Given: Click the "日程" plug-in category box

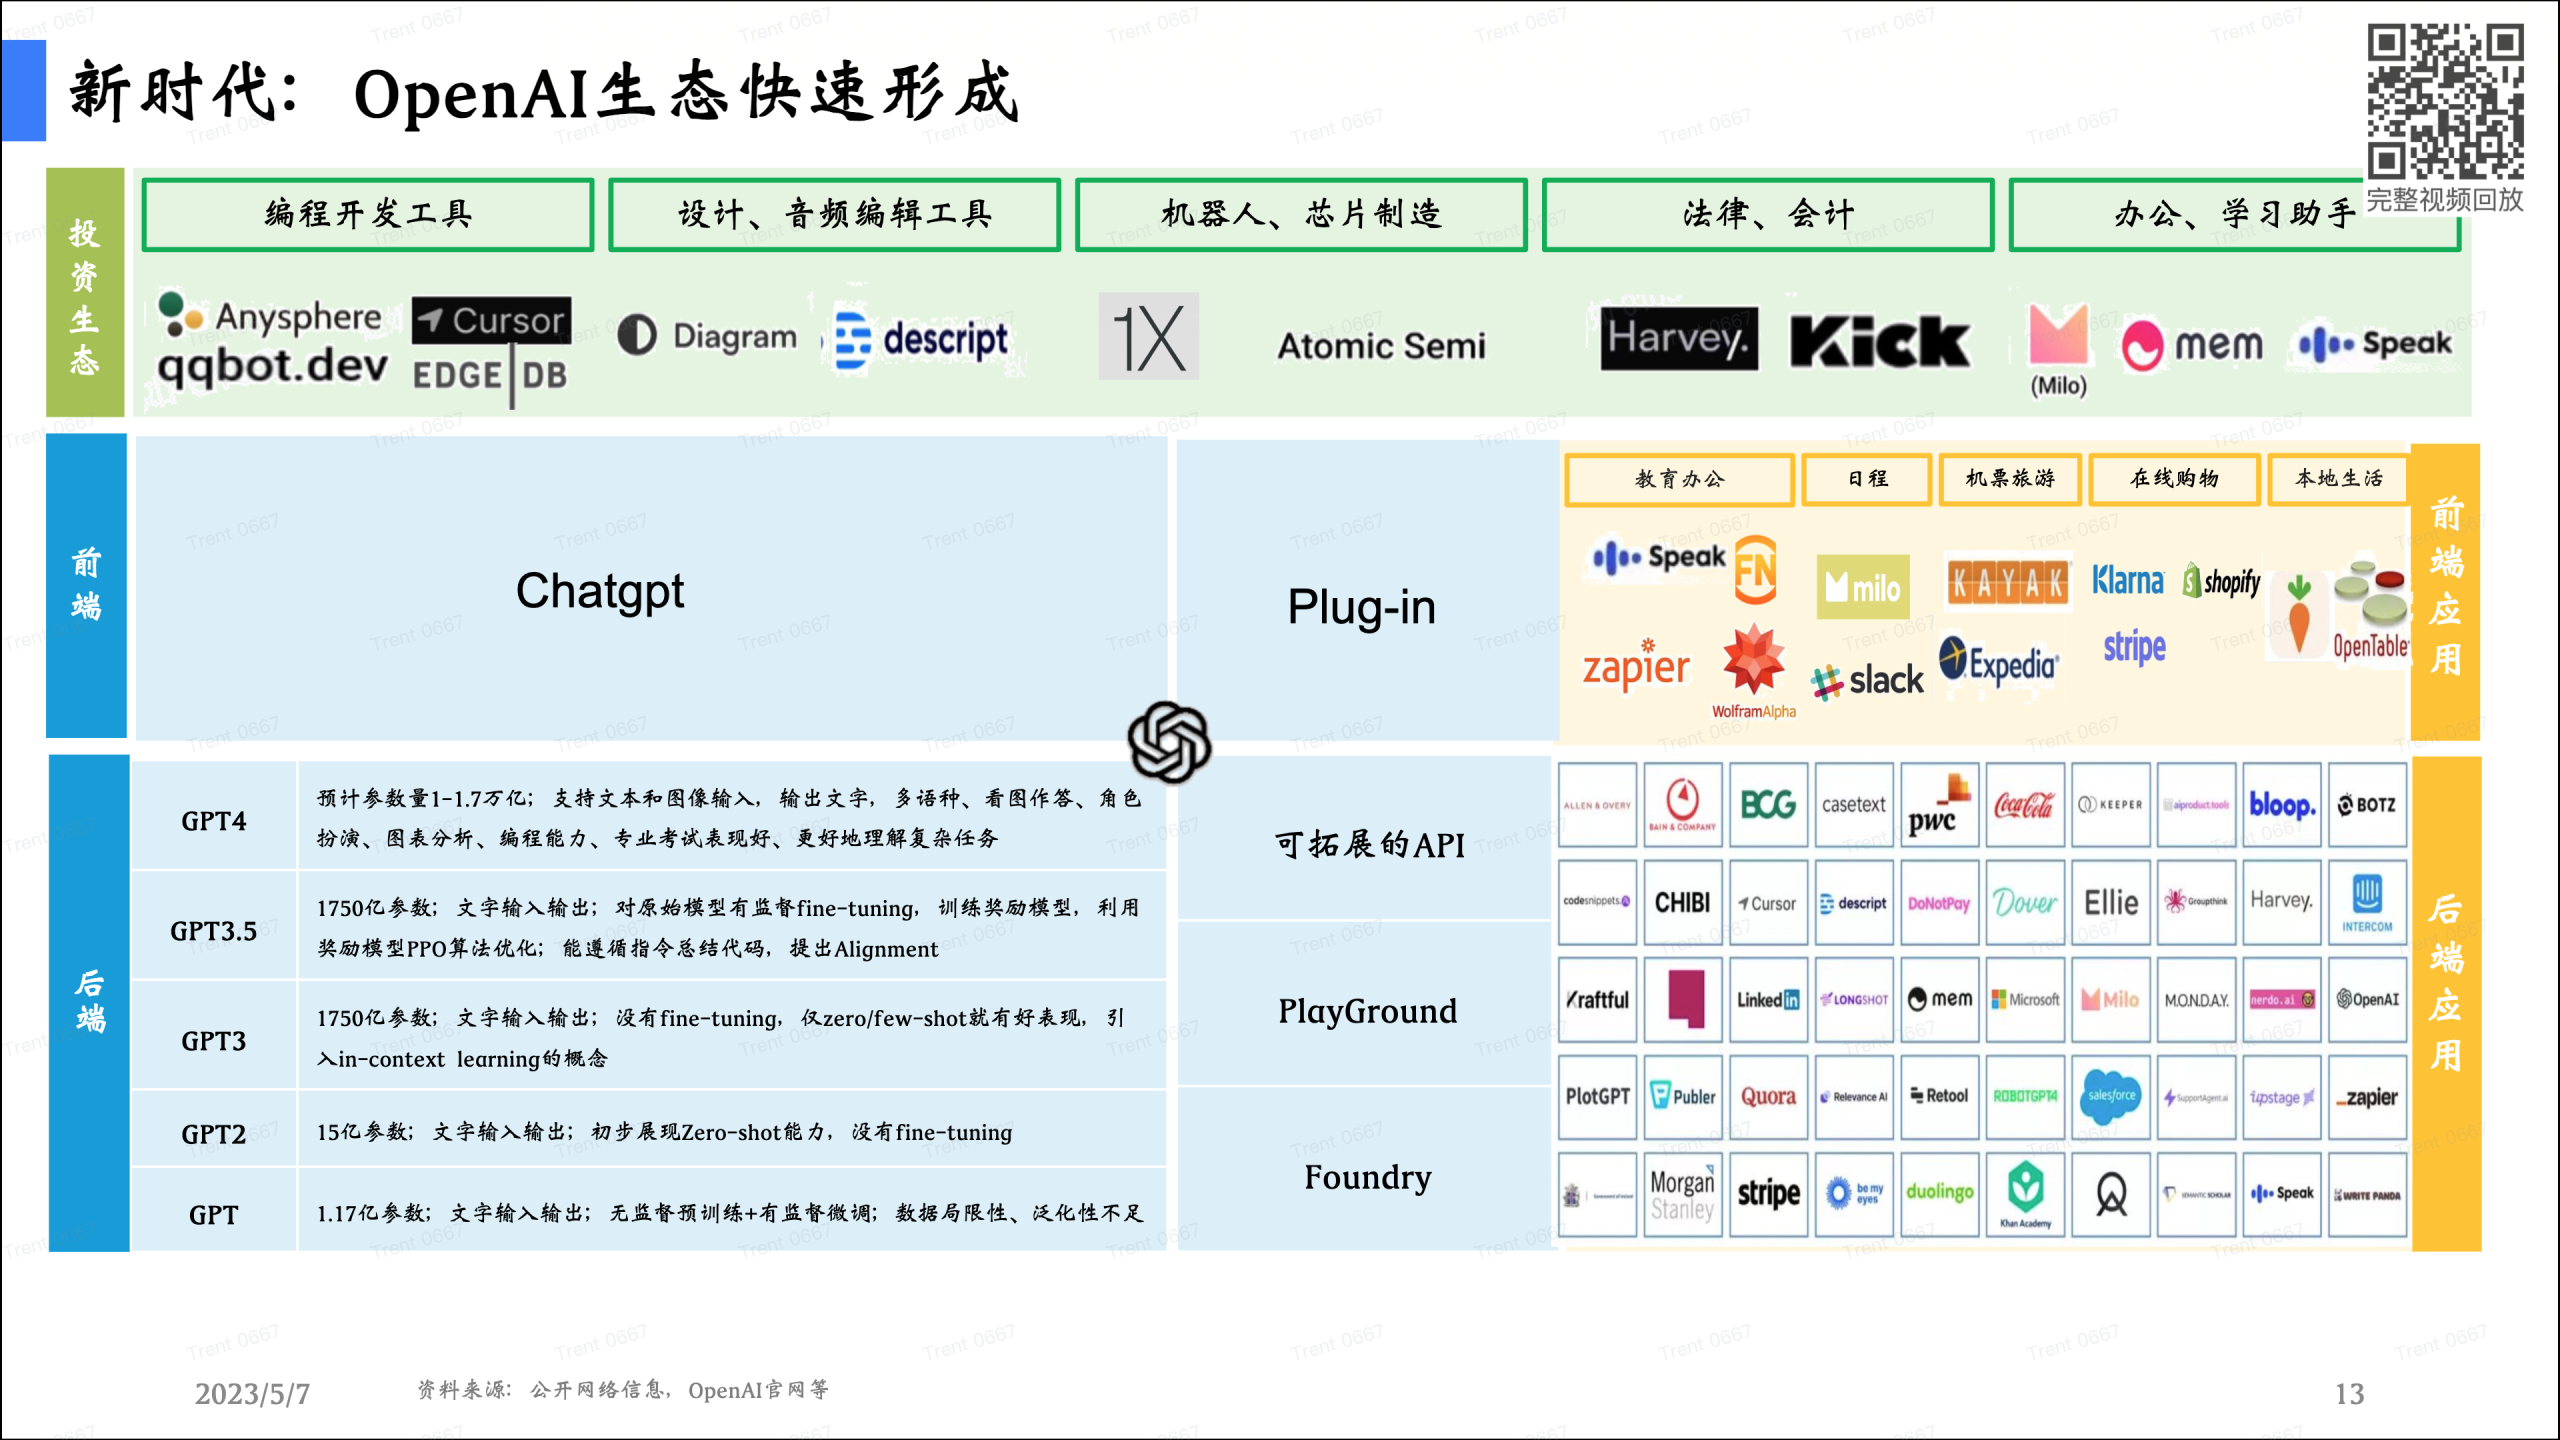Looking at the screenshot, I should [1867, 480].
